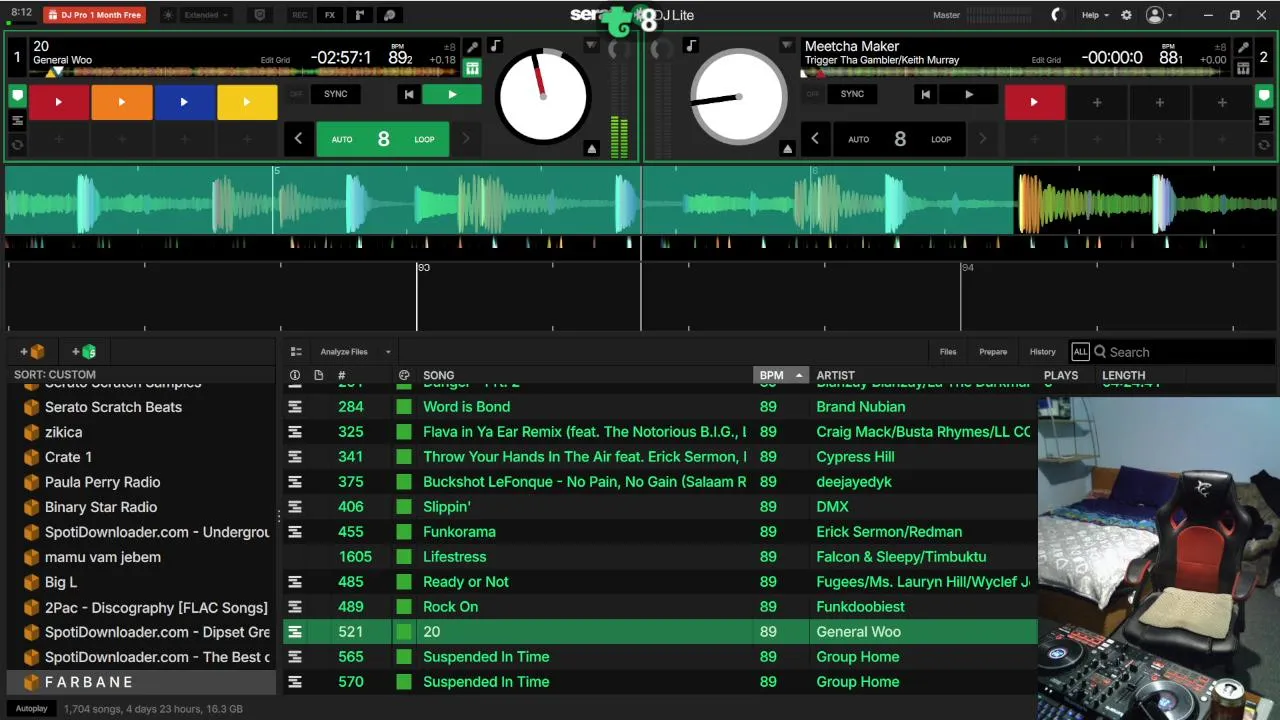Halve deck 2 loop size with left arrow

[815, 139]
